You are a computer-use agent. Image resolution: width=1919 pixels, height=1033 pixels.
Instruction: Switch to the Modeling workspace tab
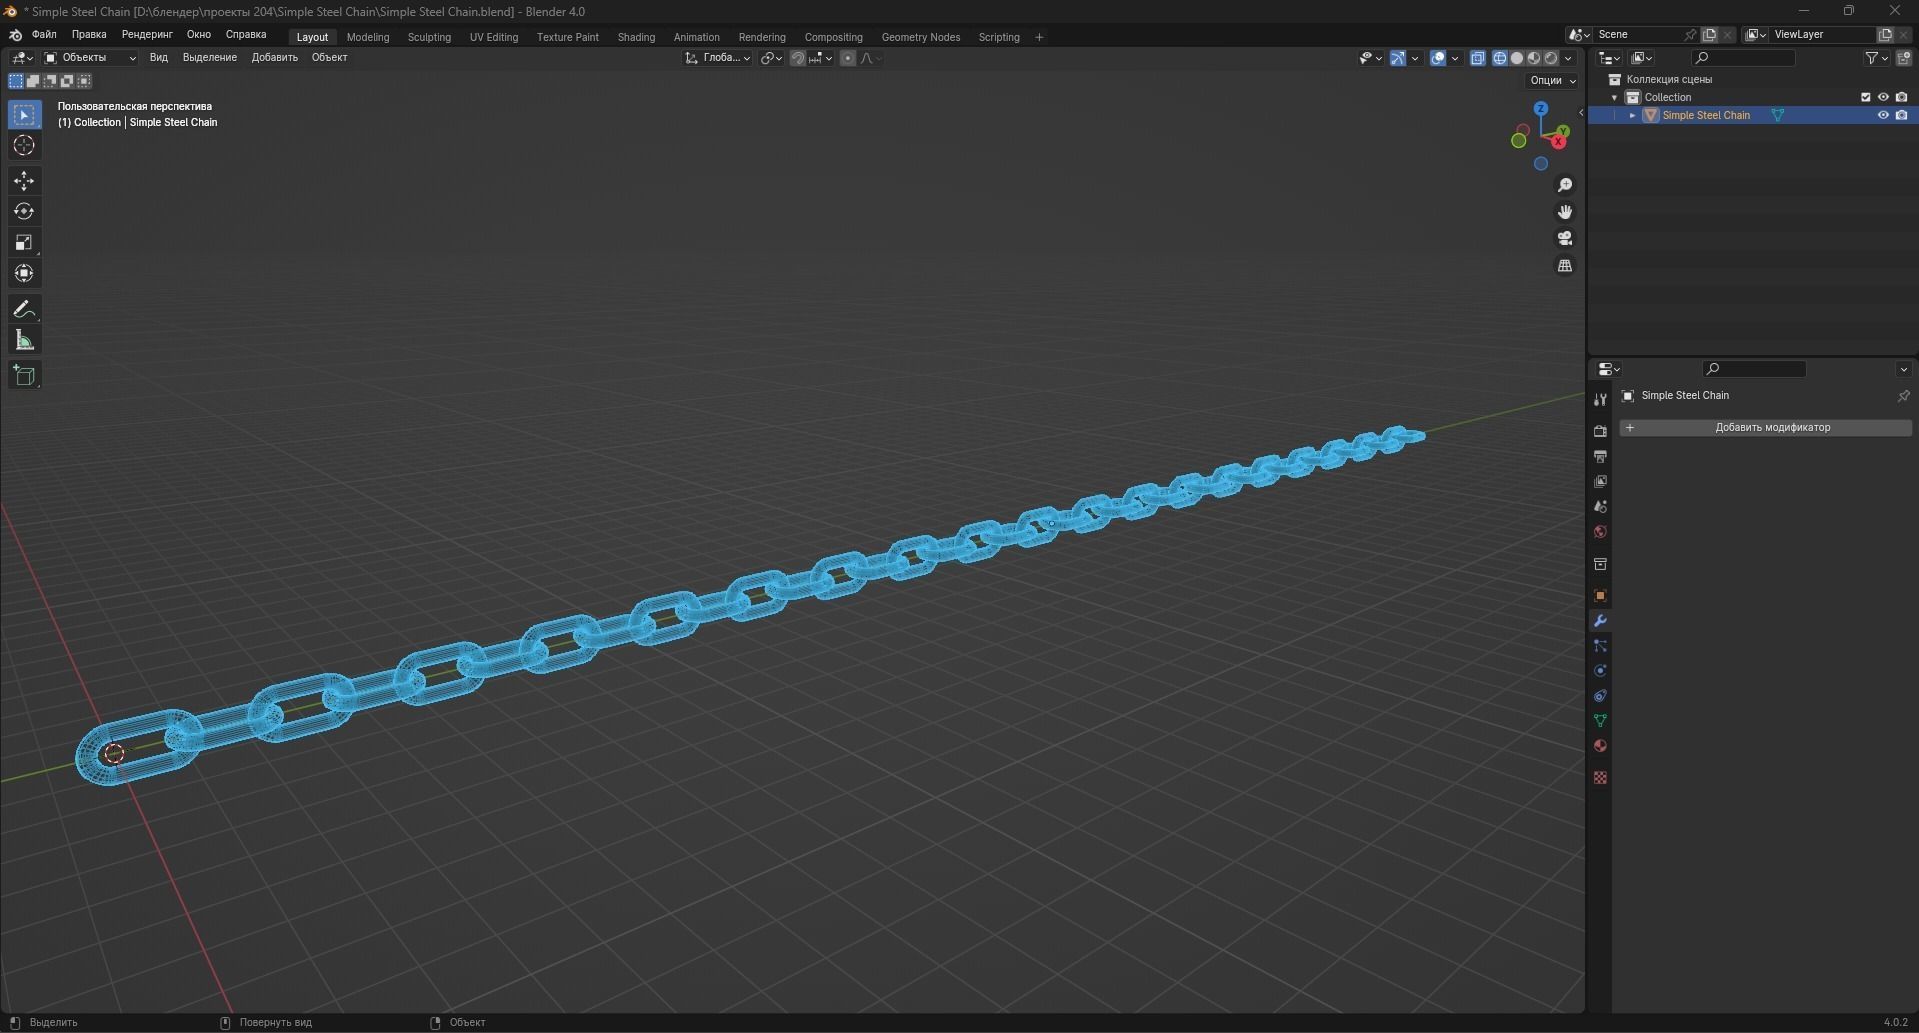[368, 37]
